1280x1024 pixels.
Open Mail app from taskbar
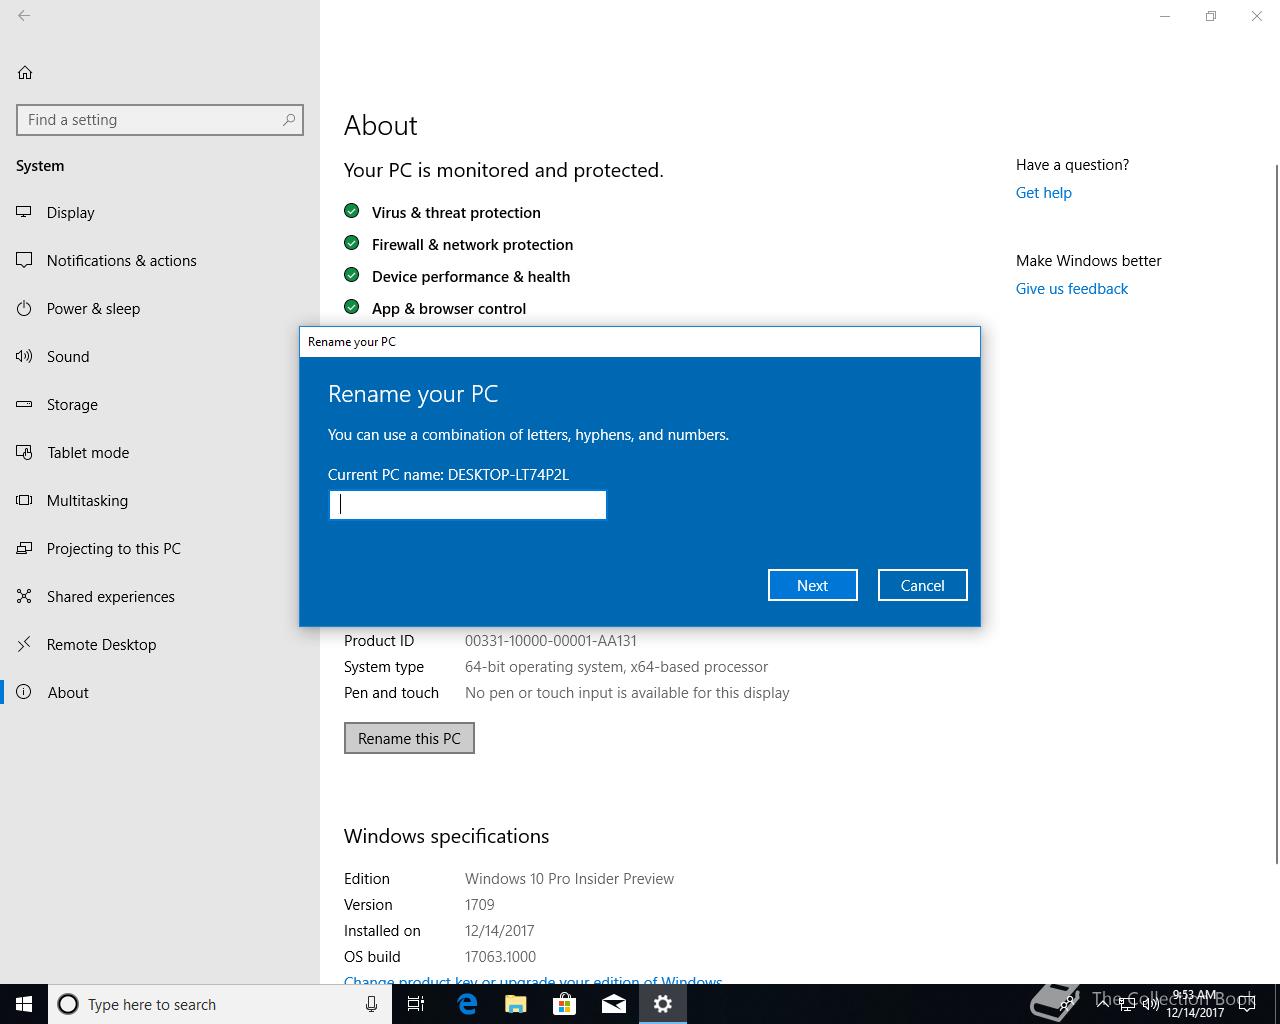613,1004
